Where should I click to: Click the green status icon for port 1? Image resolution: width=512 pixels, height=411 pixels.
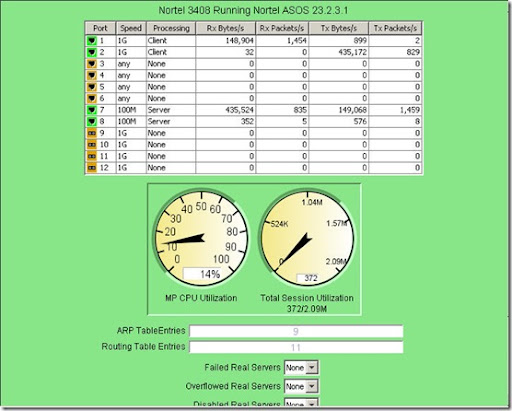click(92, 41)
